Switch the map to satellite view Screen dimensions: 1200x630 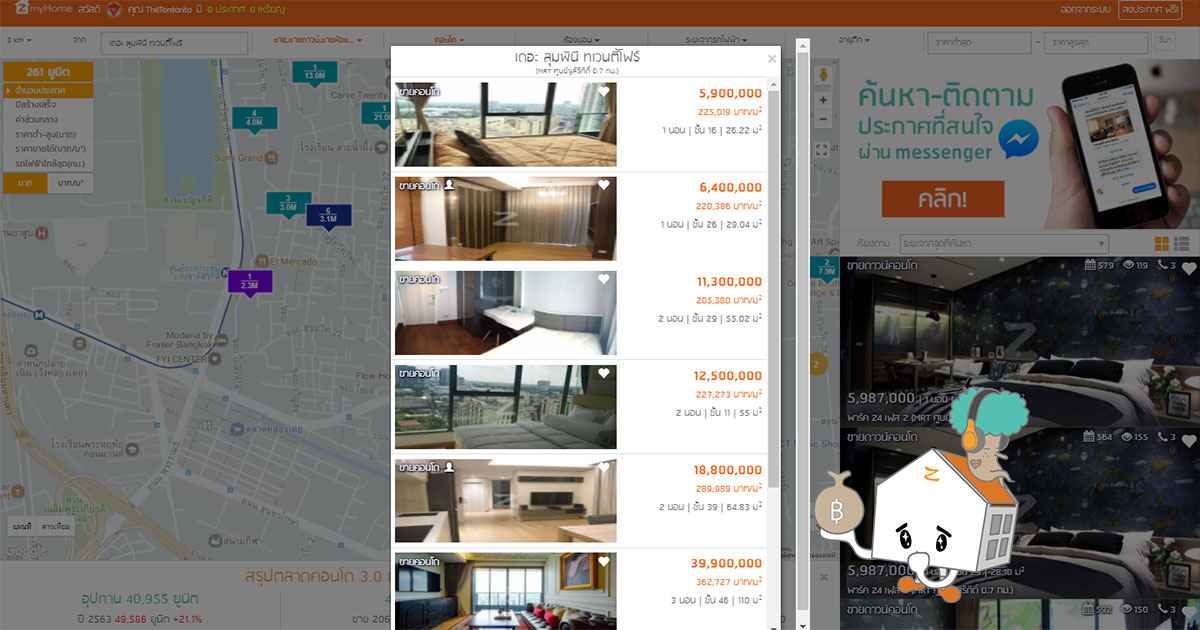pos(56,526)
